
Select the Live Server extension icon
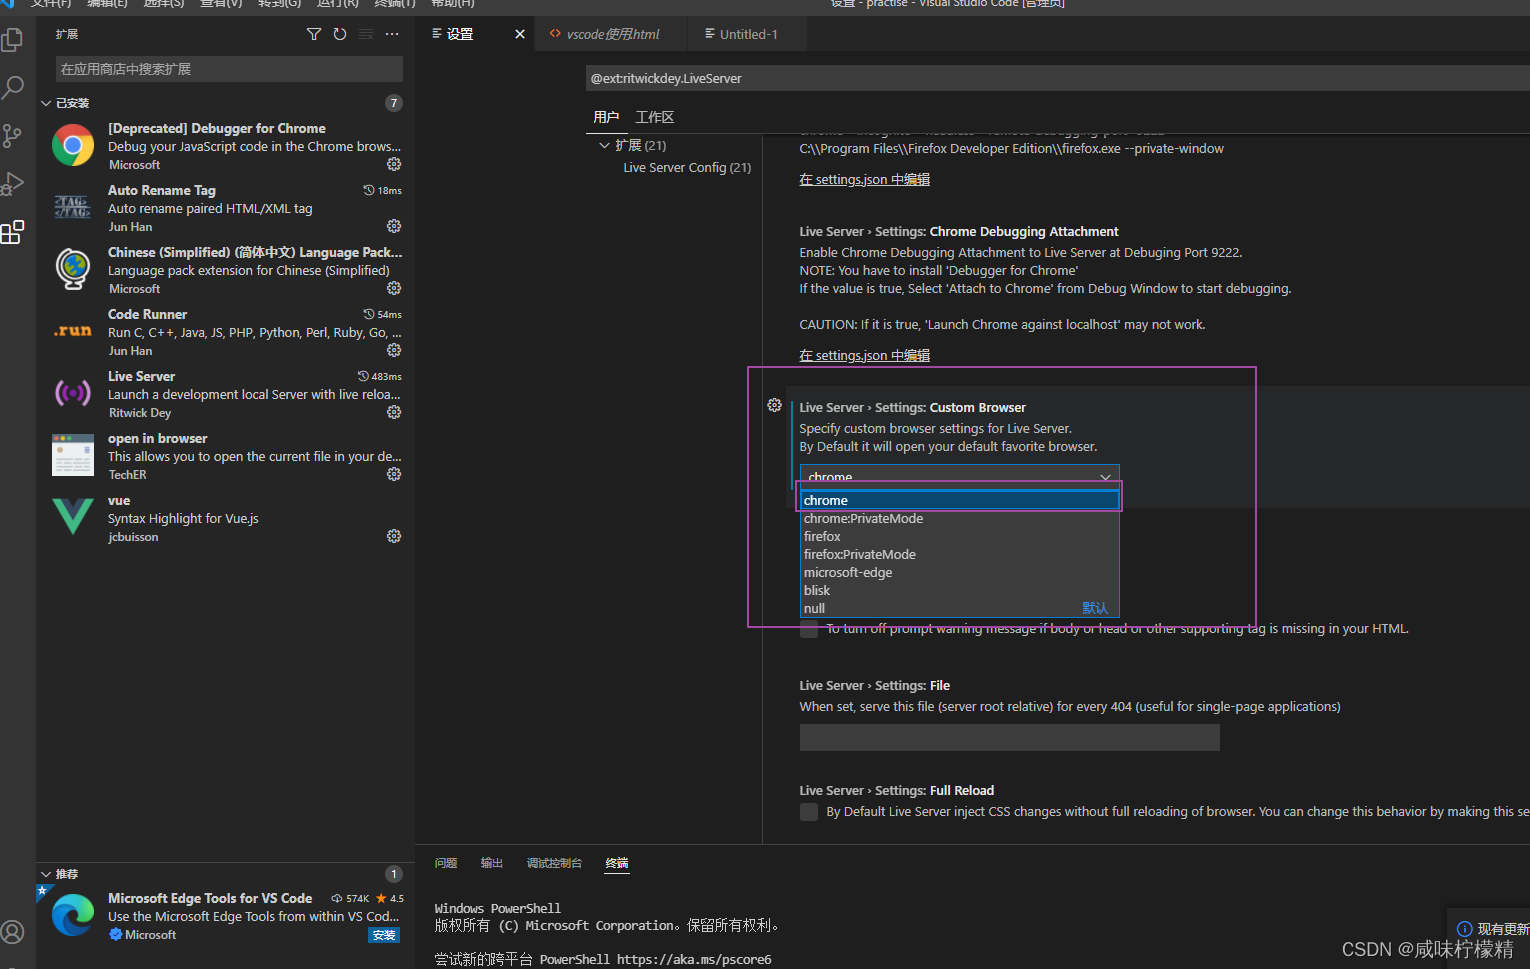[x=73, y=393]
